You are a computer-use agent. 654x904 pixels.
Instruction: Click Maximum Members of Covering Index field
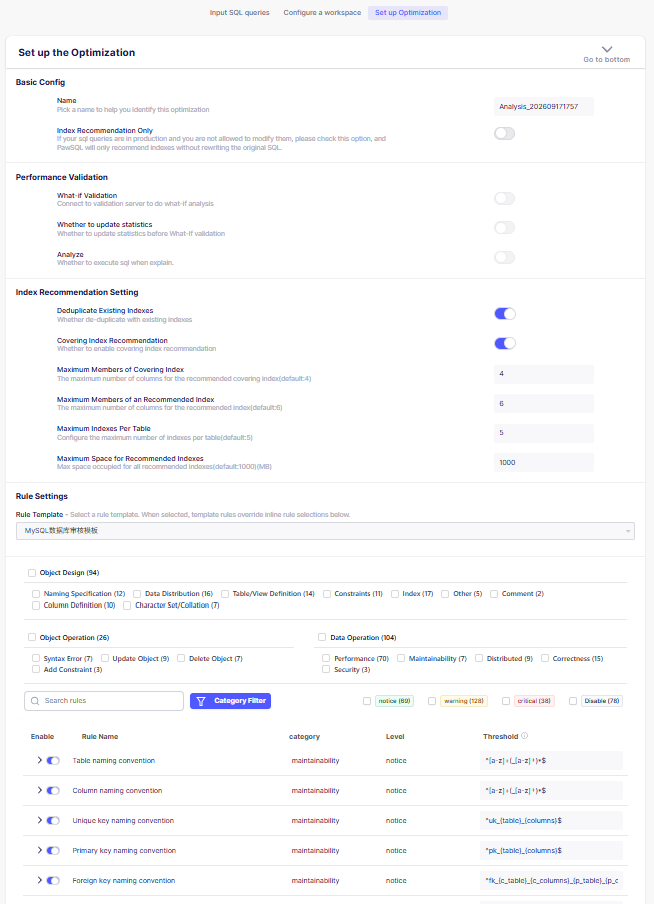[544, 374]
